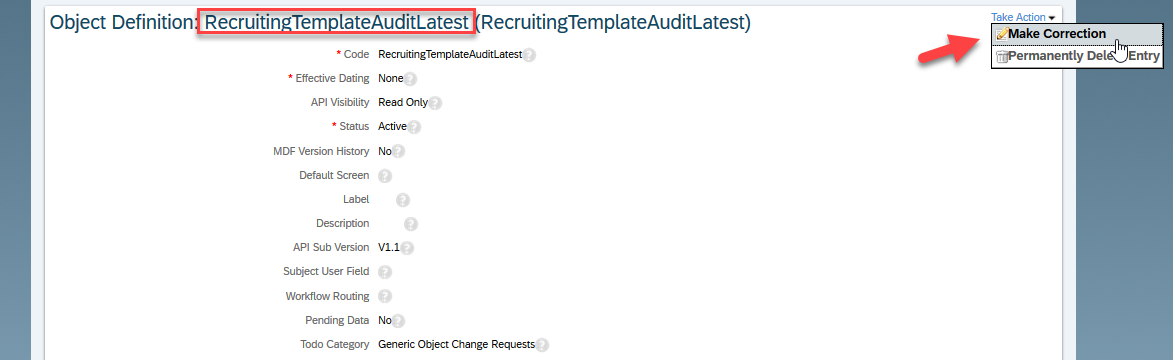This screenshot has height=360, width=1173.
Task: Click the pencil icon on Make Correction
Action: [1002, 34]
